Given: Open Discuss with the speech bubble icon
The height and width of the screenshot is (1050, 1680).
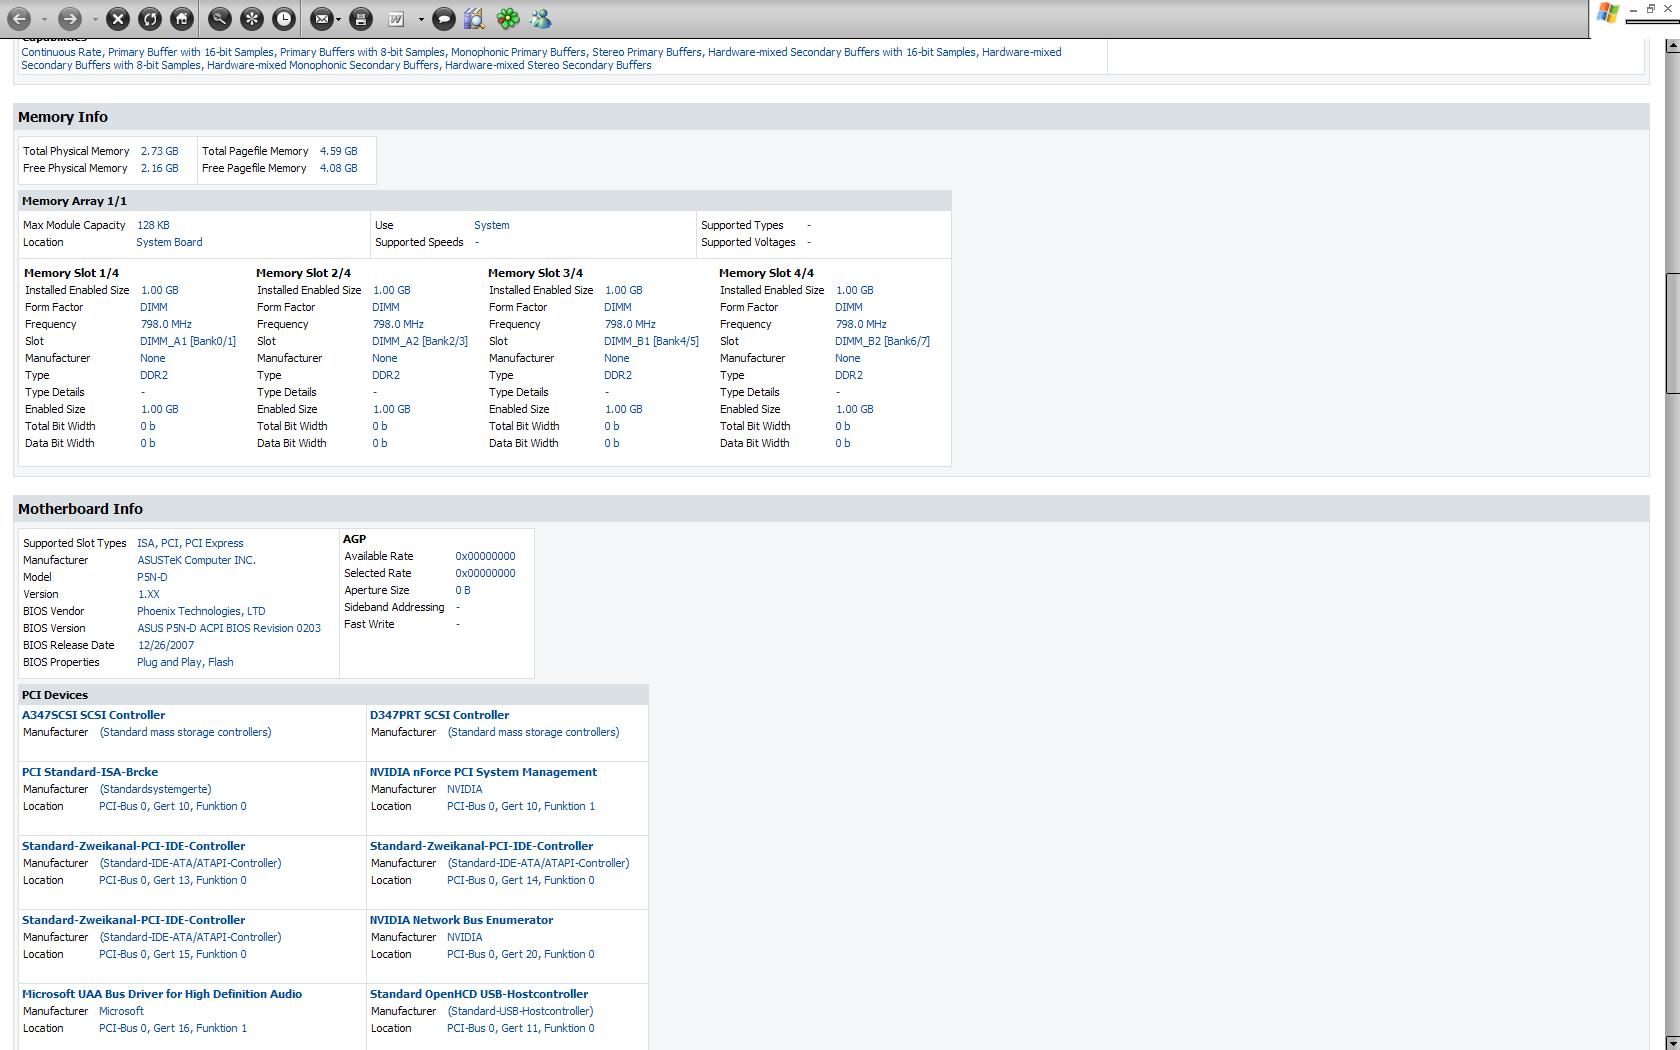Looking at the screenshot, I should [x=444, y=18].
